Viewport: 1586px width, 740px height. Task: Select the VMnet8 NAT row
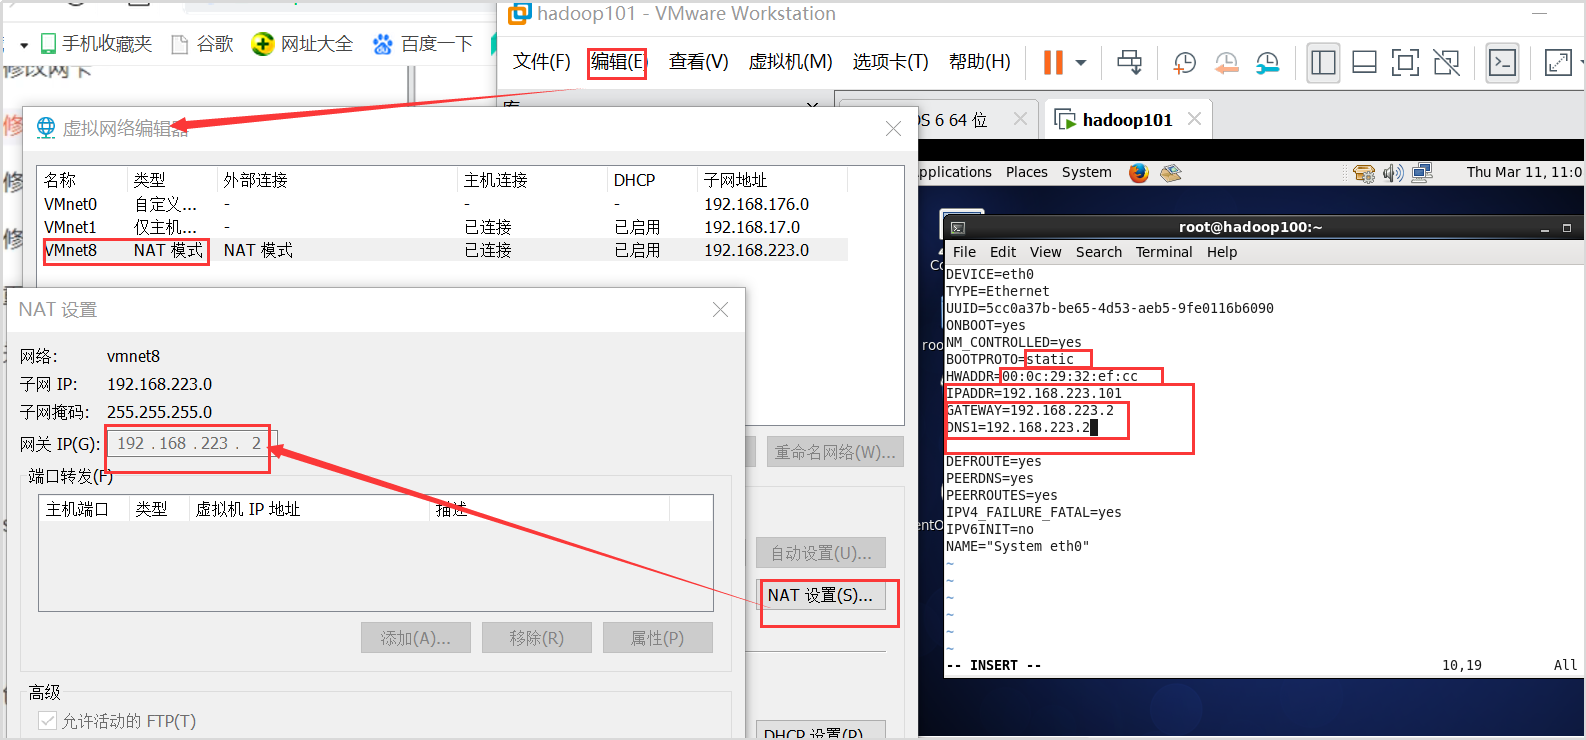(442, 250)
